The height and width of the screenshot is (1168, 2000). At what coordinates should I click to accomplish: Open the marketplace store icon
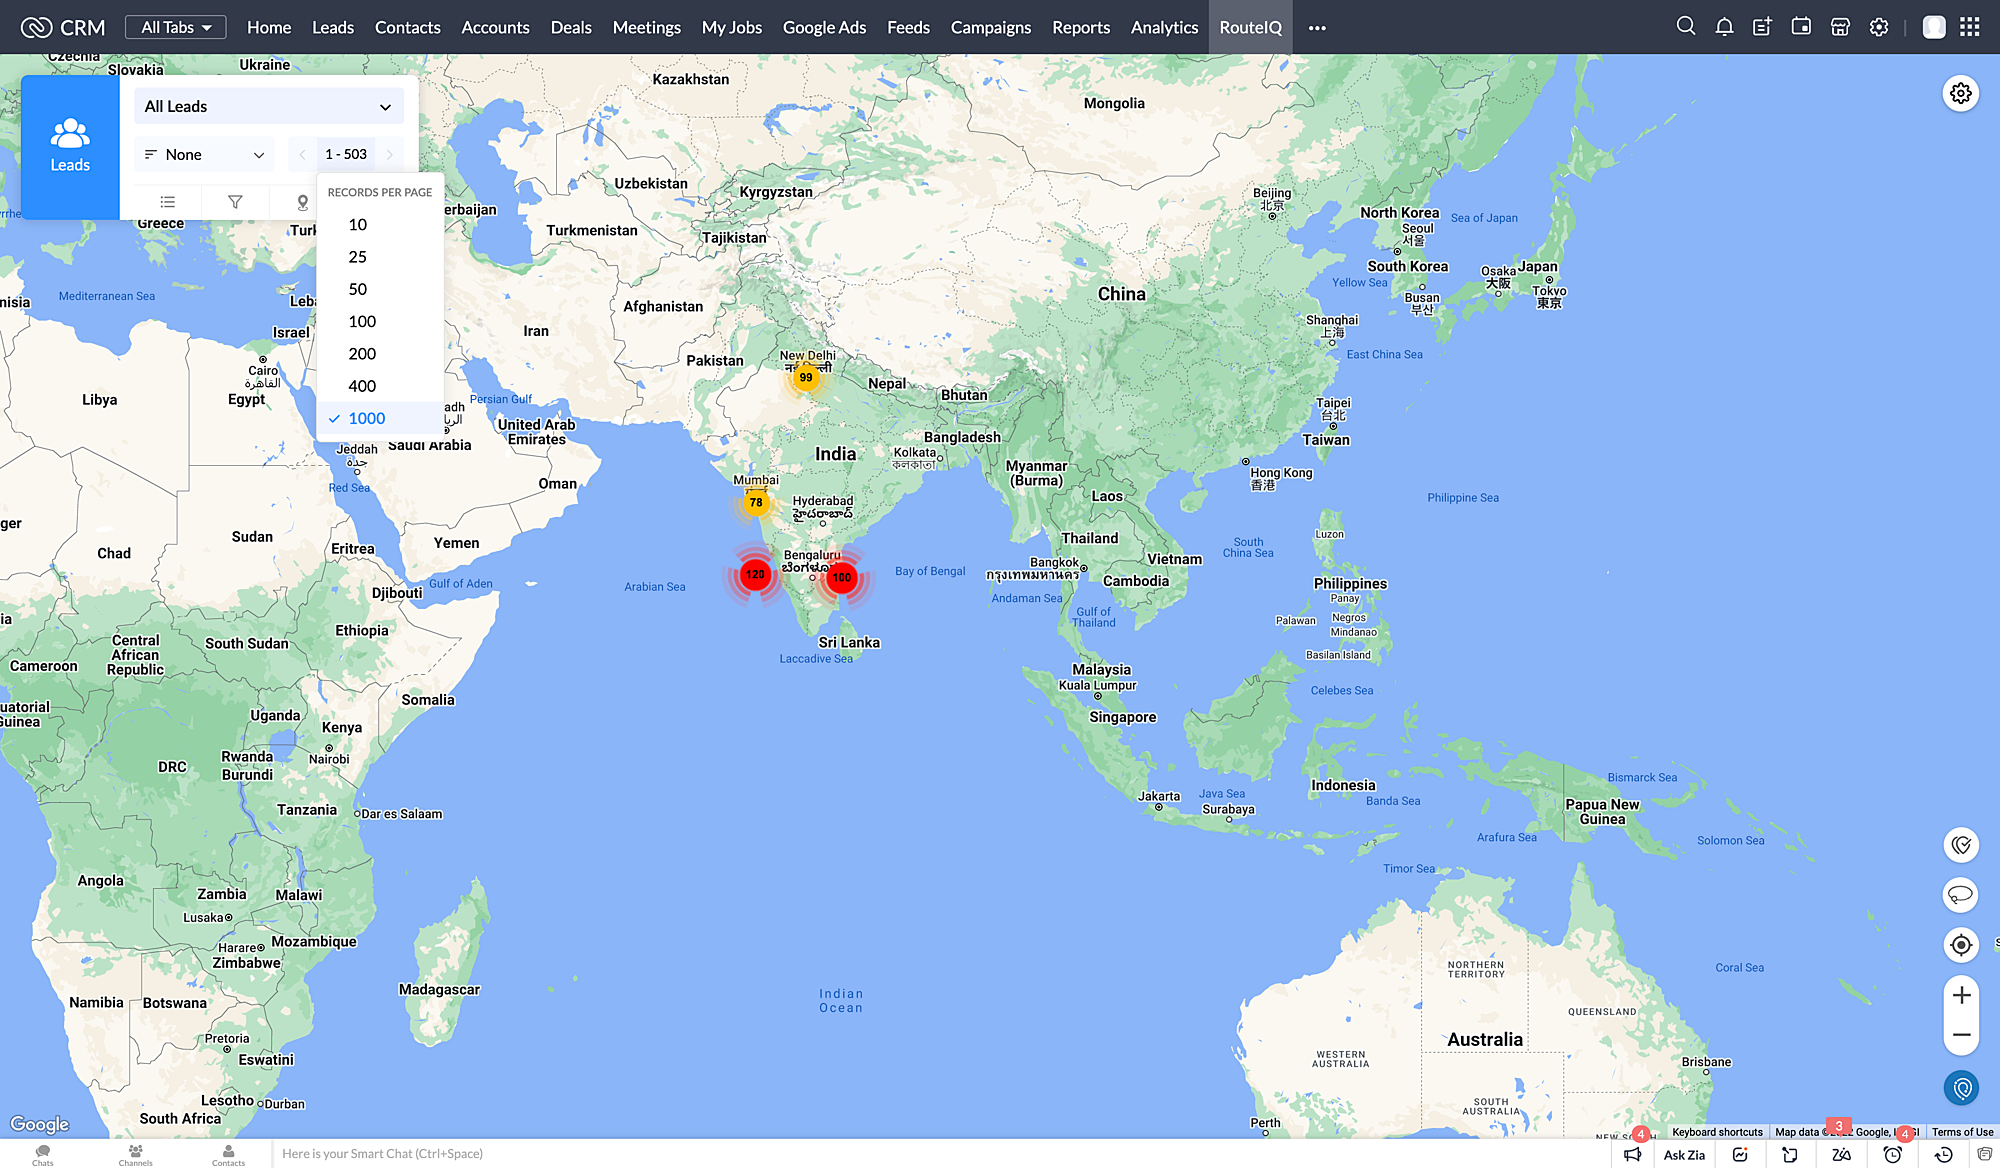click(x=1840, y=27)
